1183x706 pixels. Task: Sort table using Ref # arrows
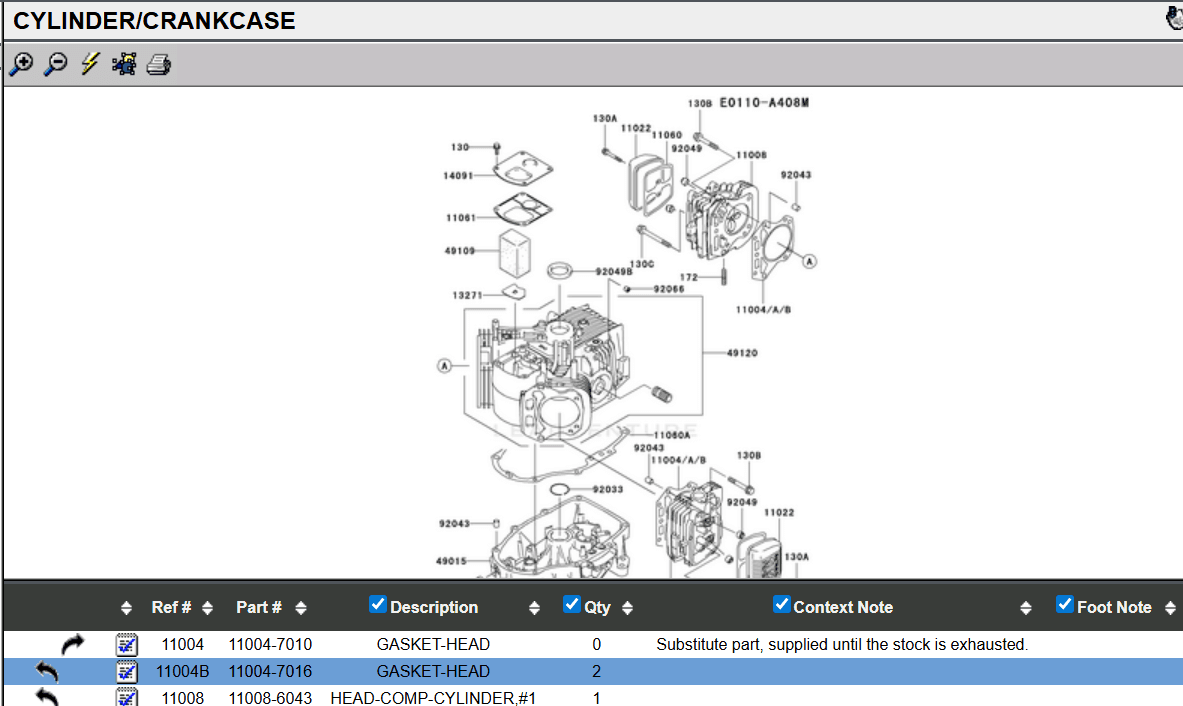point(207,608)
